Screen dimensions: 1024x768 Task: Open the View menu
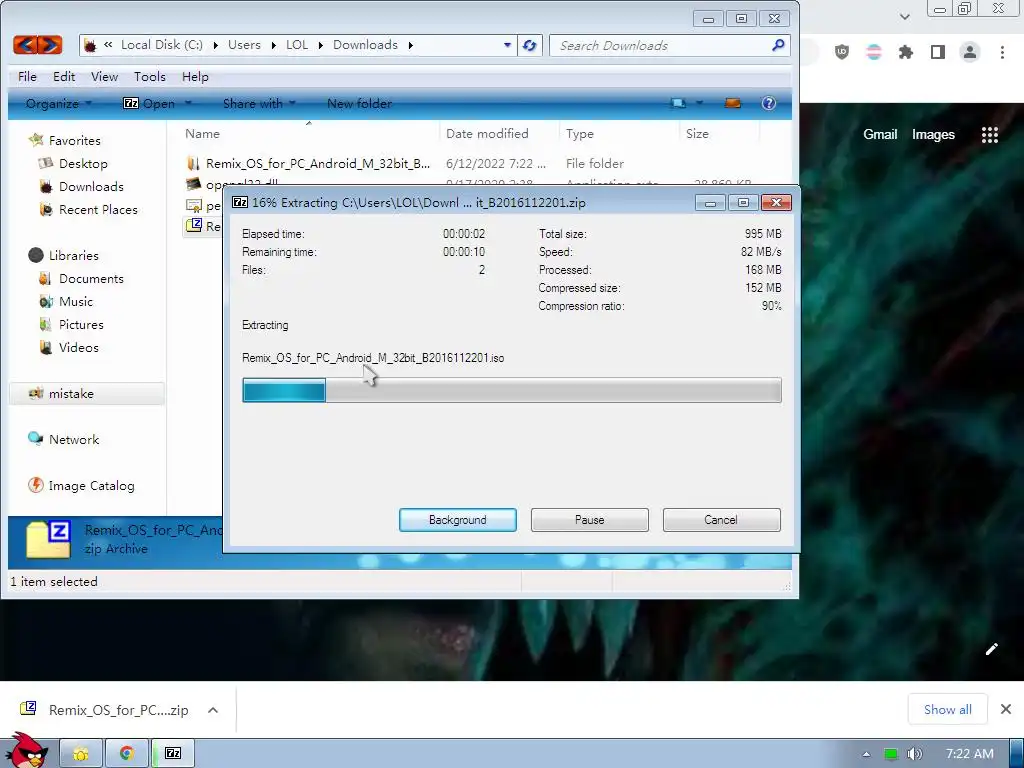pyautogui.click(x=104, y=76)
